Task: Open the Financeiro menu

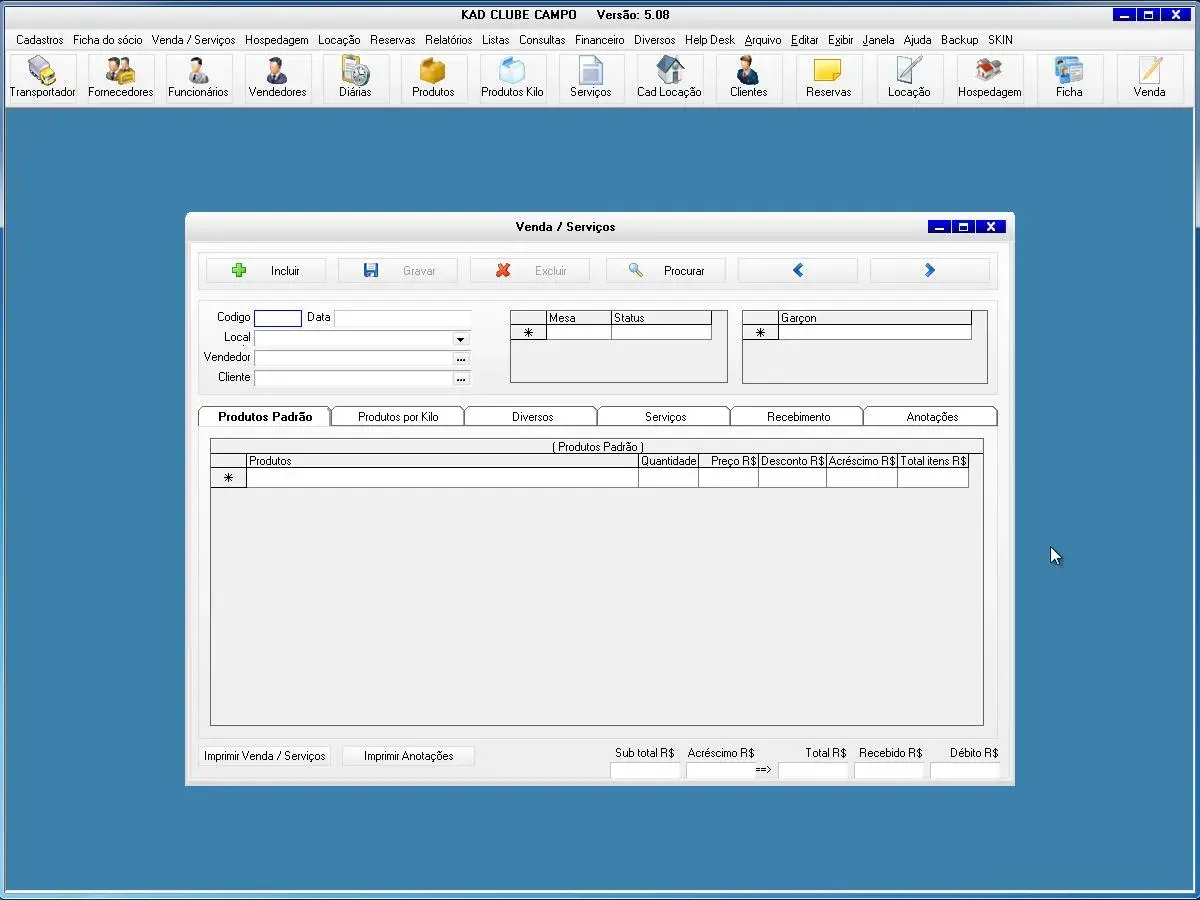Action: [x=599, y=40]
